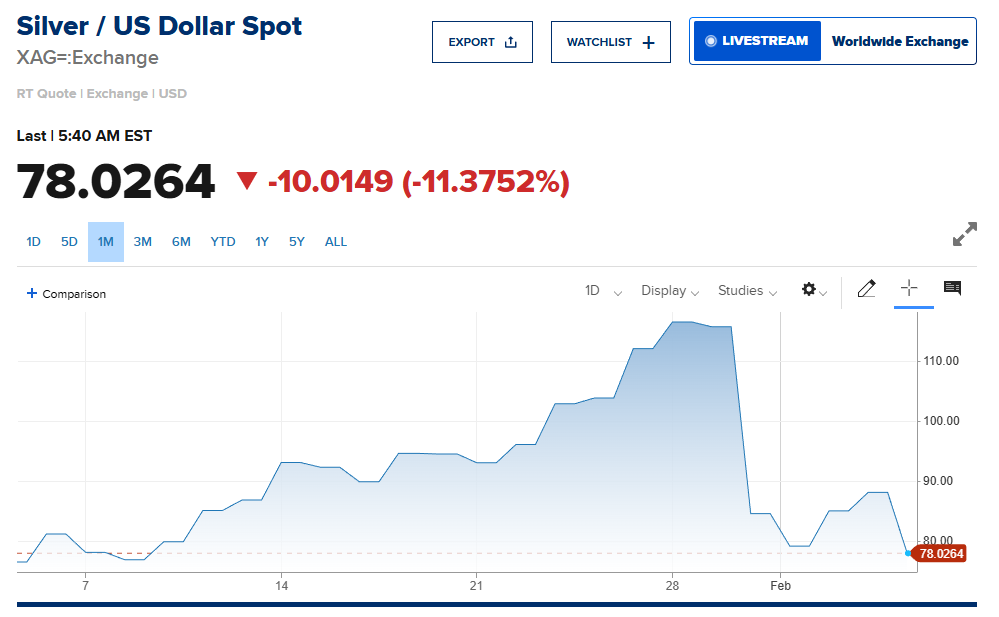Screen dimensions: 999x617
Task: Open the Display dropdown
Action: point(670,291)
